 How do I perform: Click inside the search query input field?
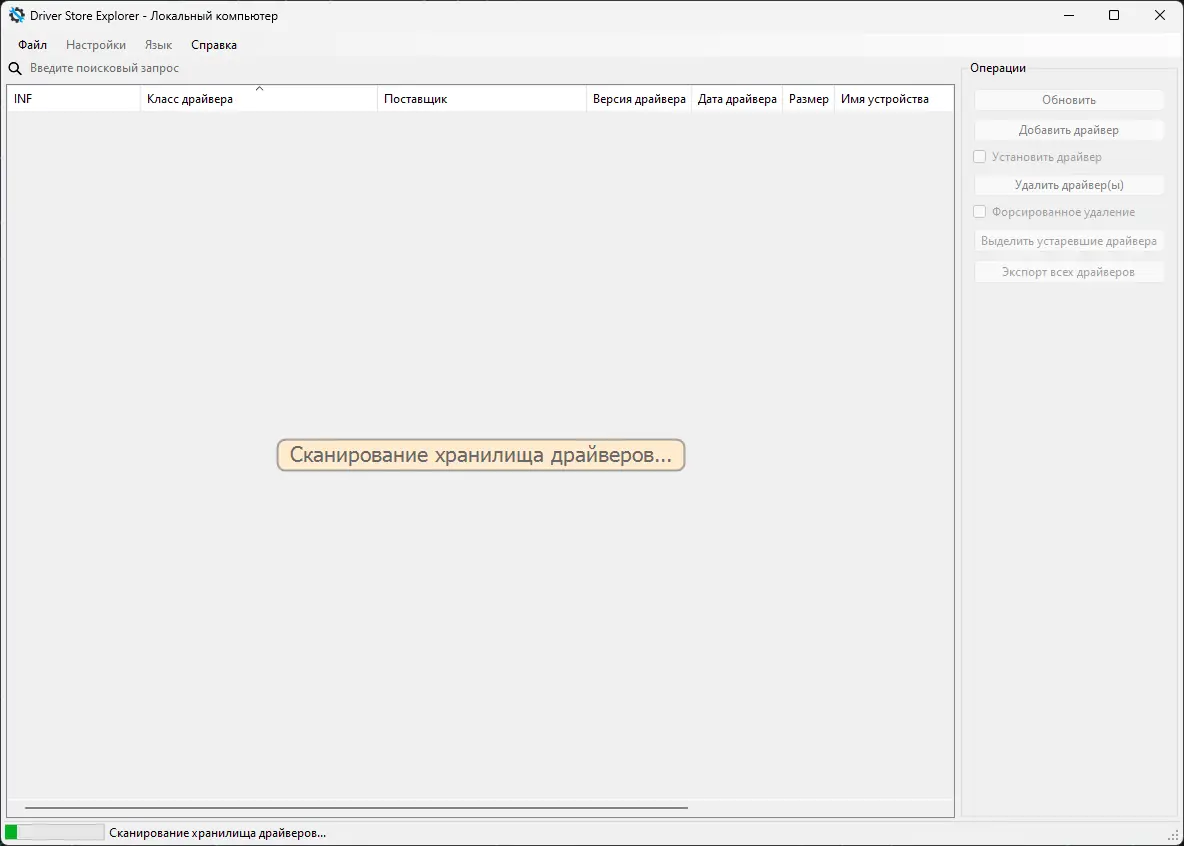pos(120,68)
